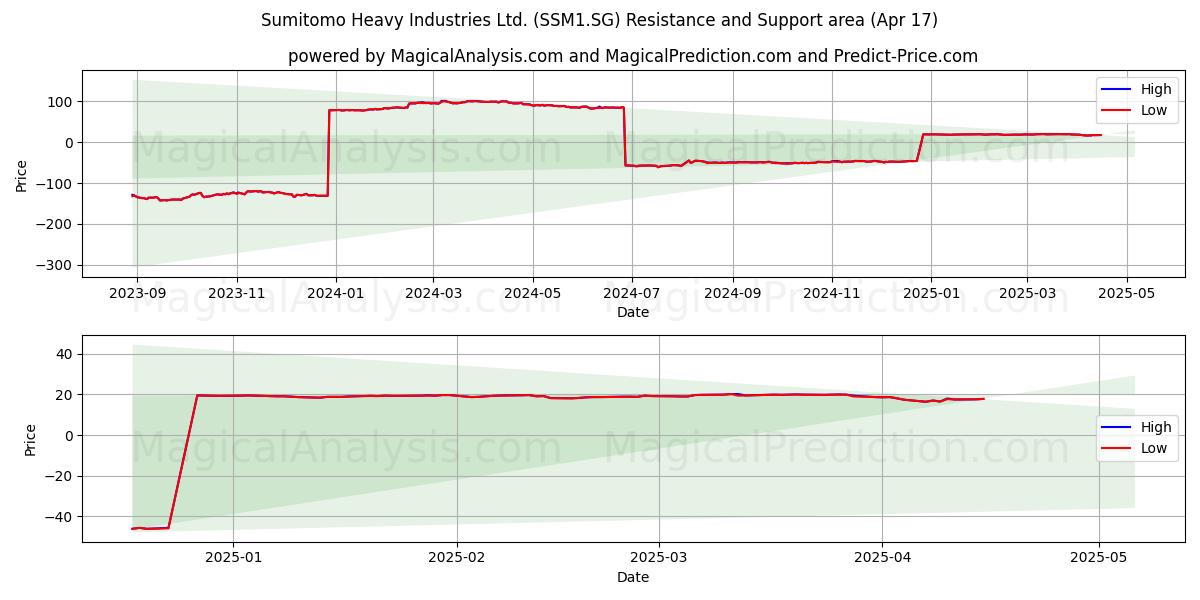Click the 2025-02 tick label in bottom chart
This screenshot has height=600, width=1200.
[x=457, y=559]
